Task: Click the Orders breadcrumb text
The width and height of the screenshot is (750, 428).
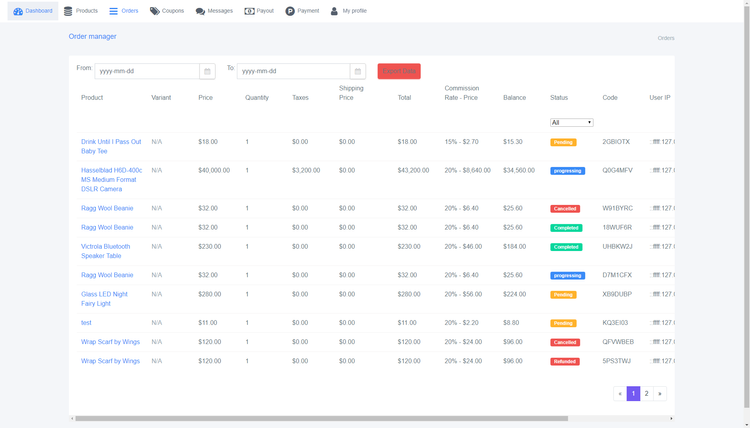Action: coord(666,38)
